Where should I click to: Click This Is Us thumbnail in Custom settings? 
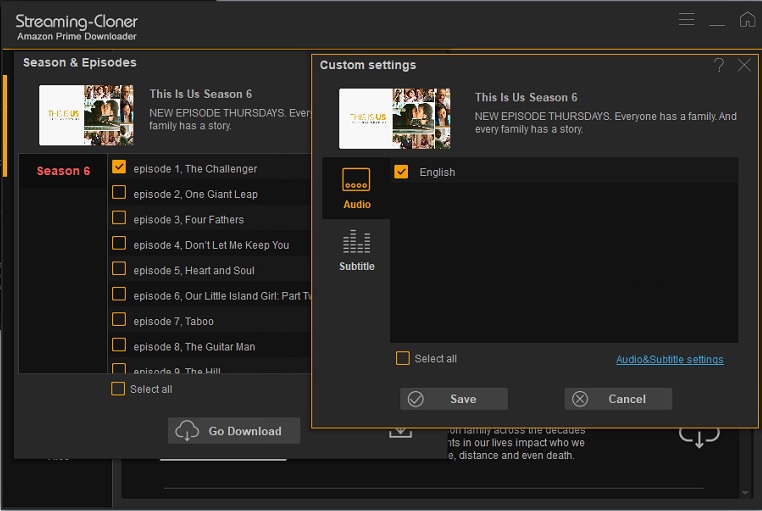click(395, 119)
